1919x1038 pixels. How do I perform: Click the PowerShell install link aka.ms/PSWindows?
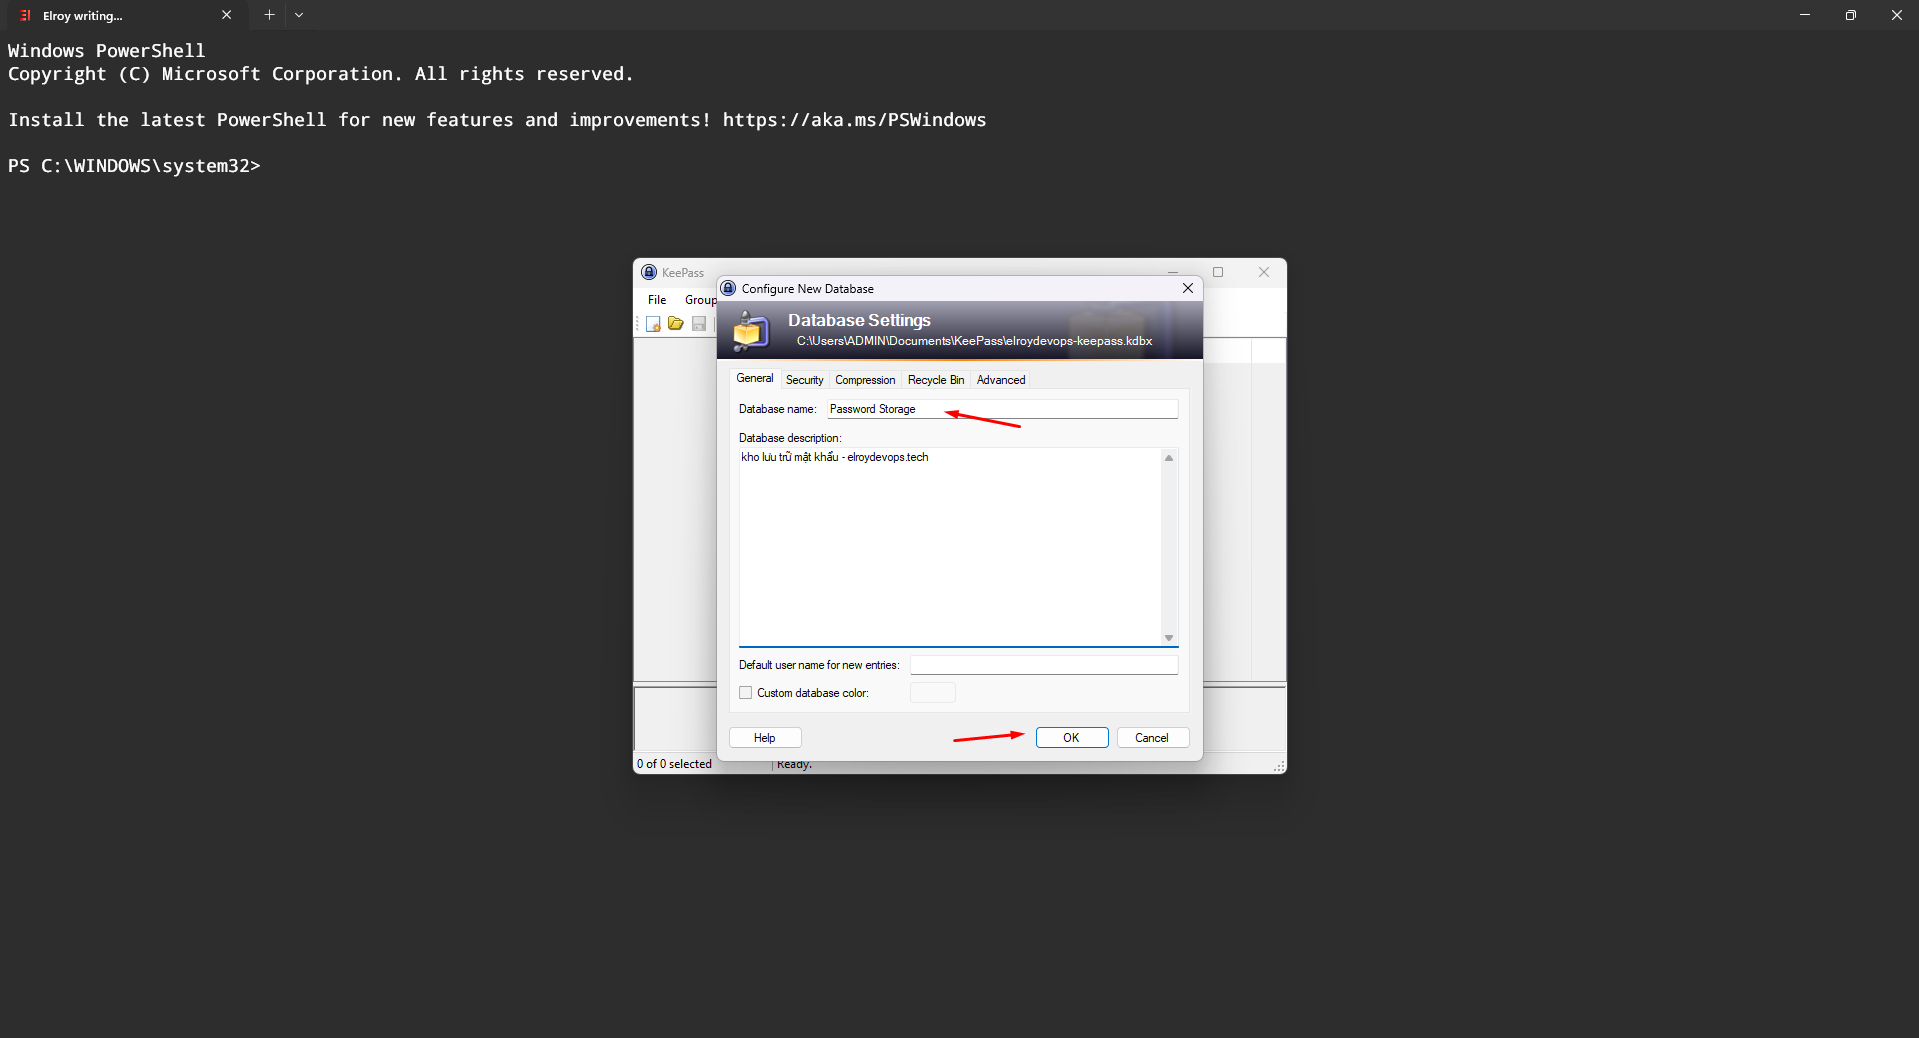pyautogui.click(x=854, y=120)
